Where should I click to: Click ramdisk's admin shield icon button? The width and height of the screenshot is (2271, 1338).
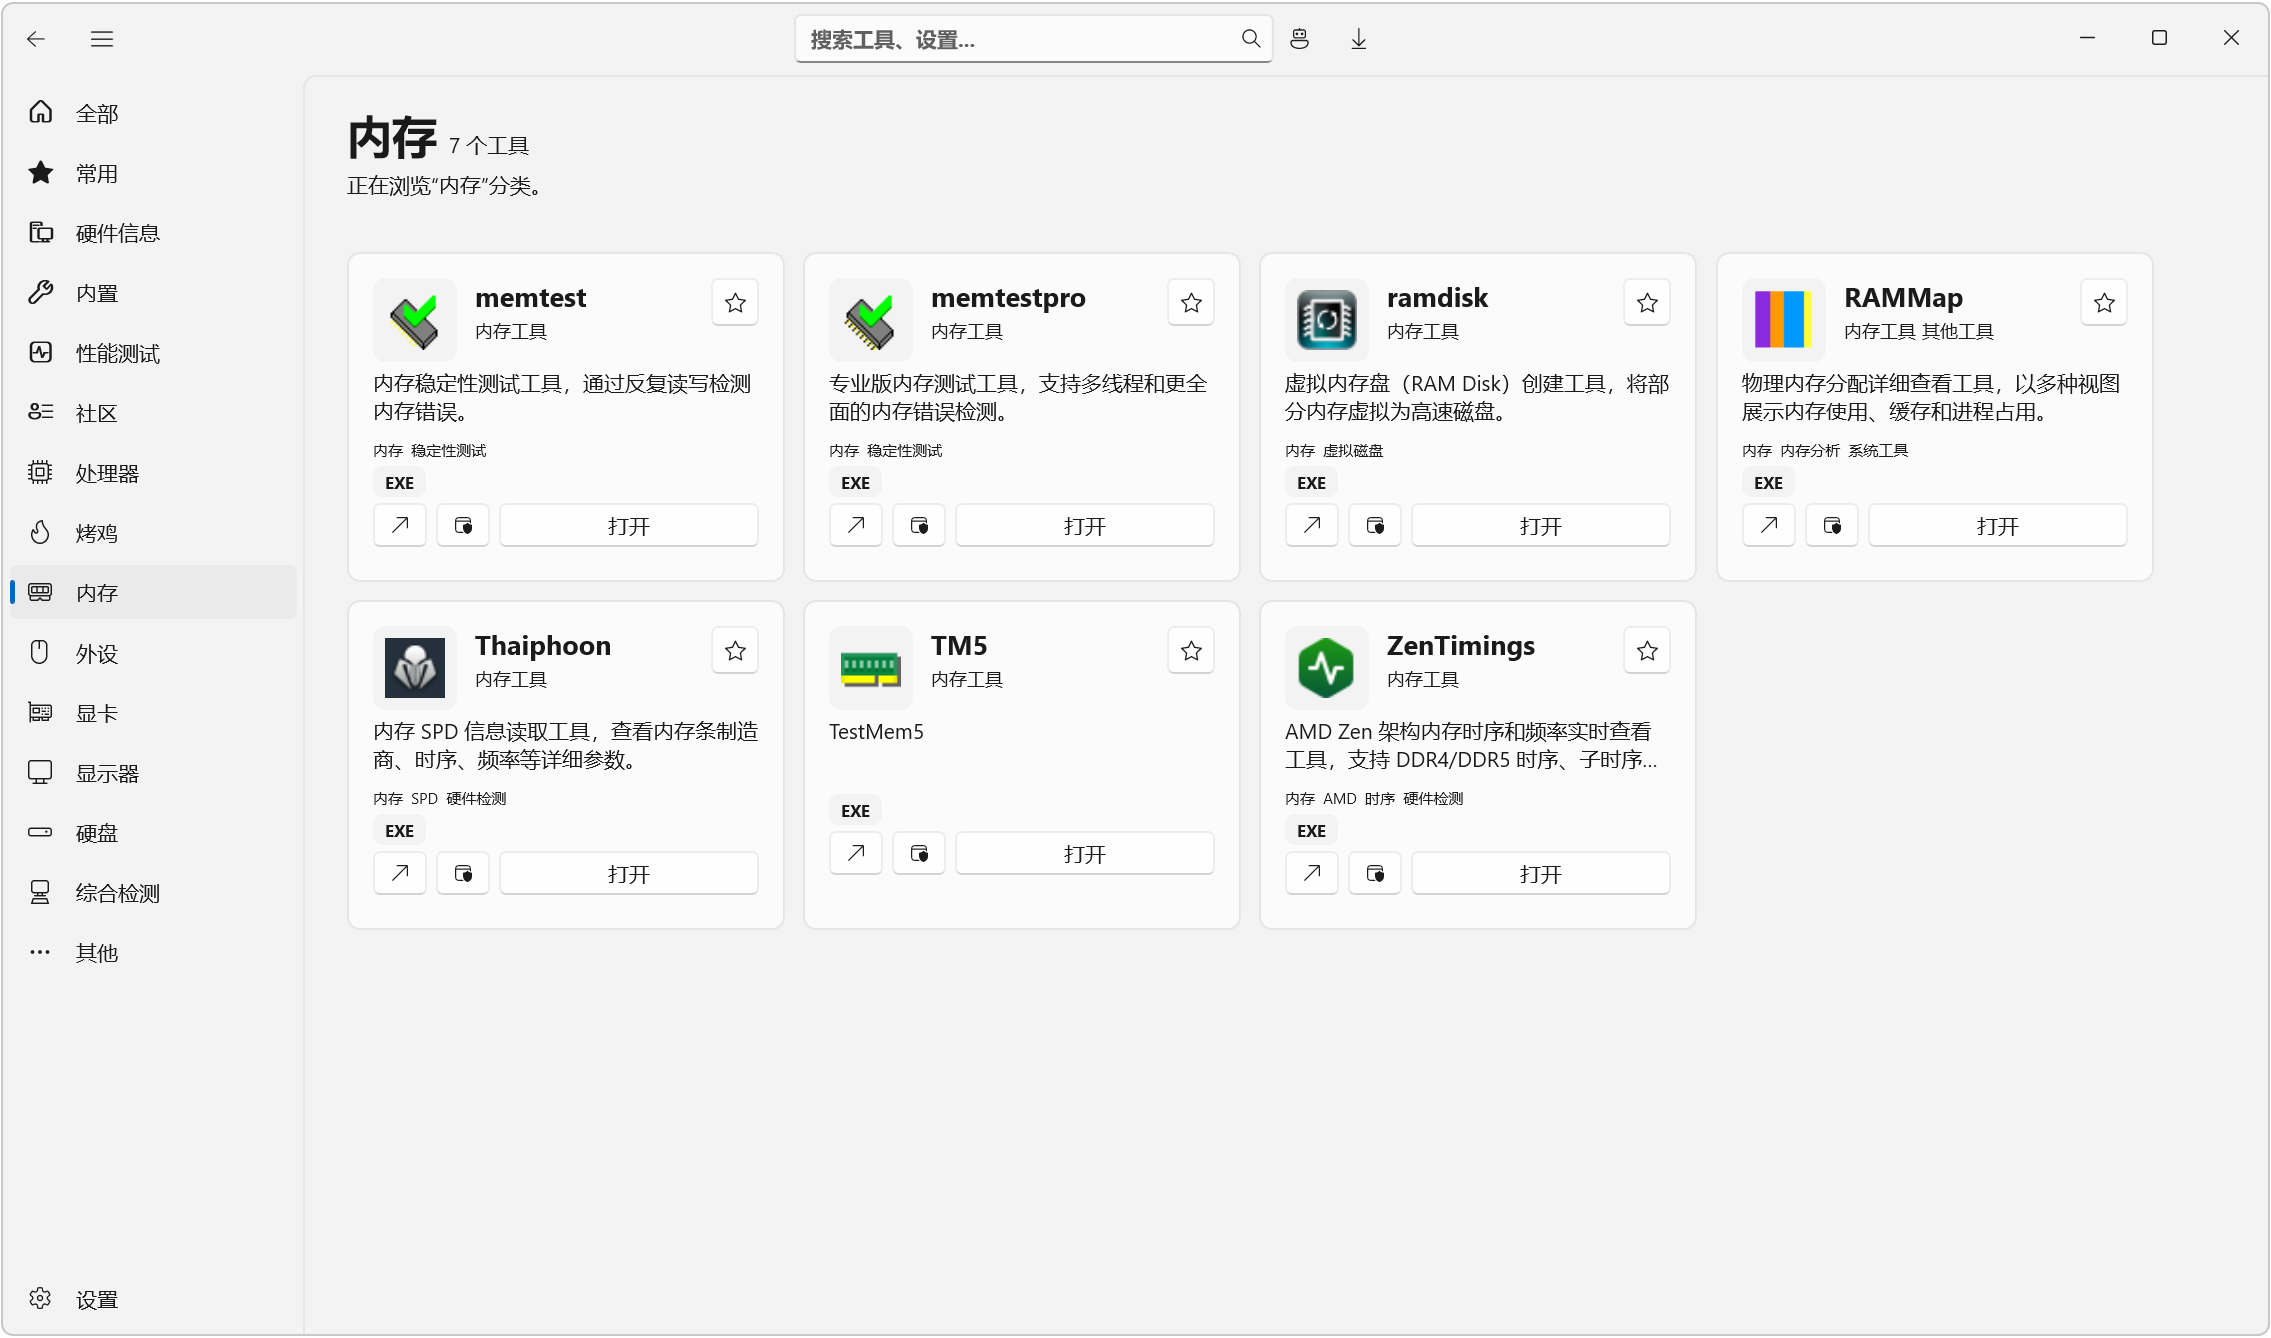(1375, 525)
